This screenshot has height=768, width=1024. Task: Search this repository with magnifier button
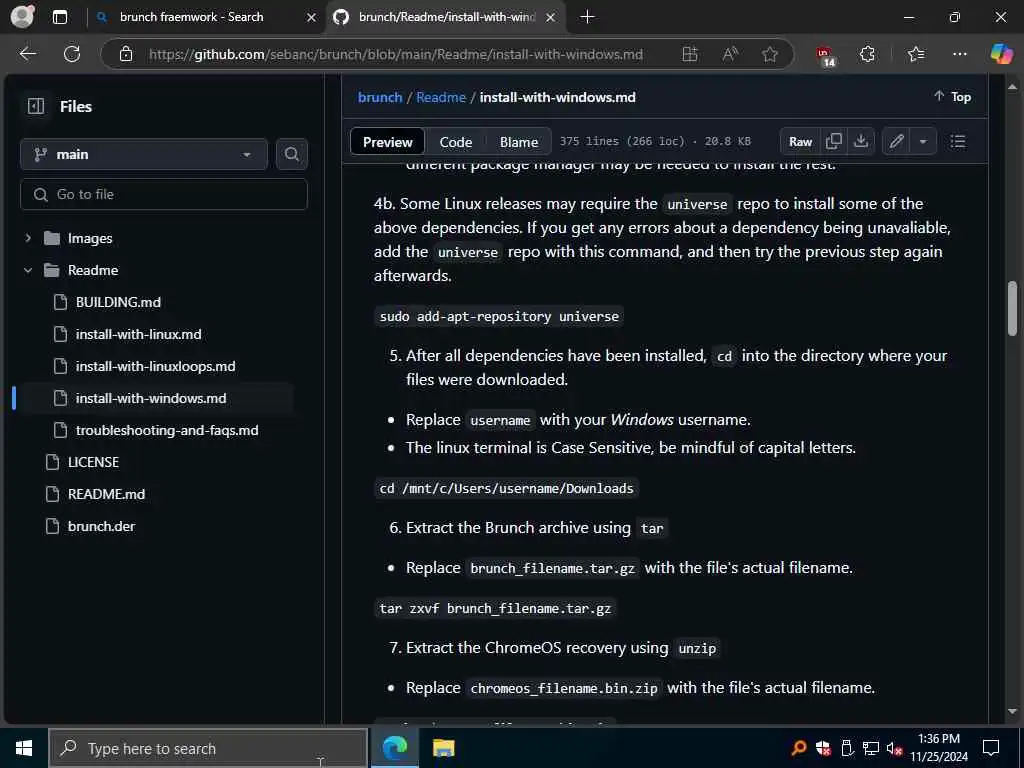click(x=292, y=154)
